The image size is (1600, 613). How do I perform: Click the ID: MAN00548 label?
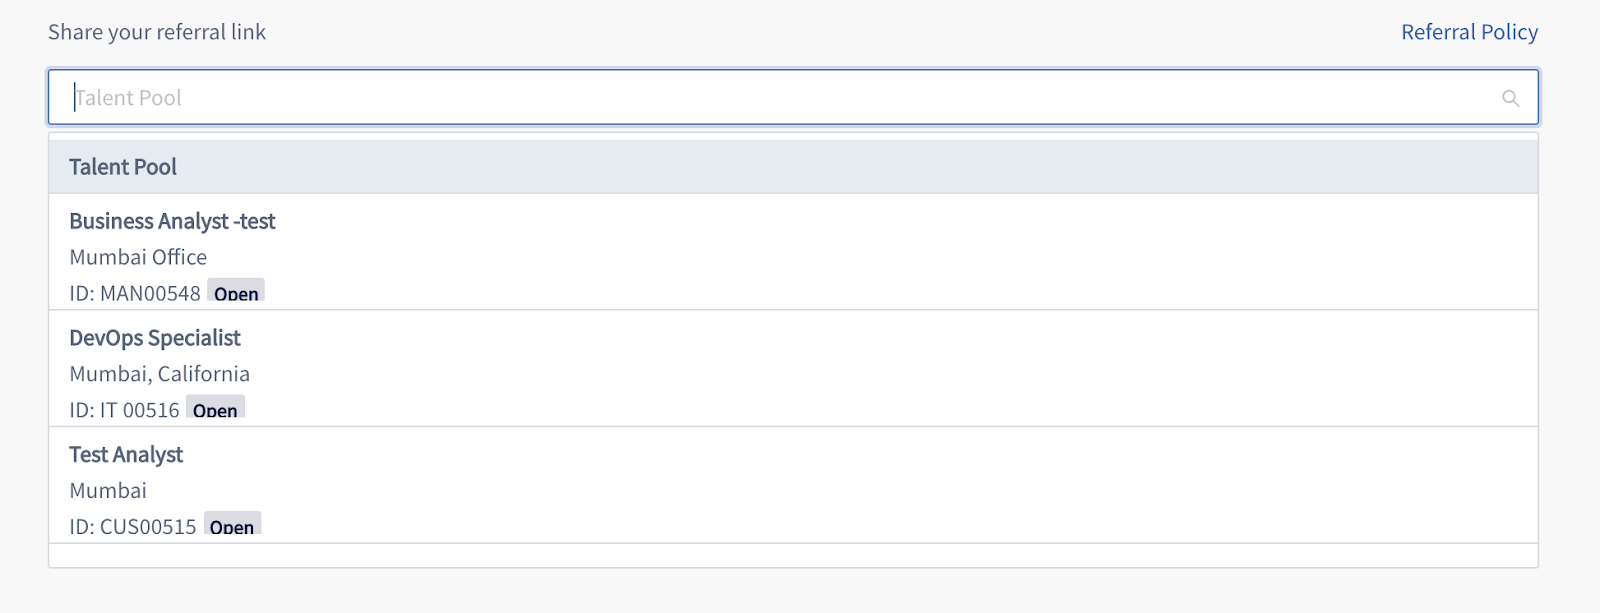point(135,293)
